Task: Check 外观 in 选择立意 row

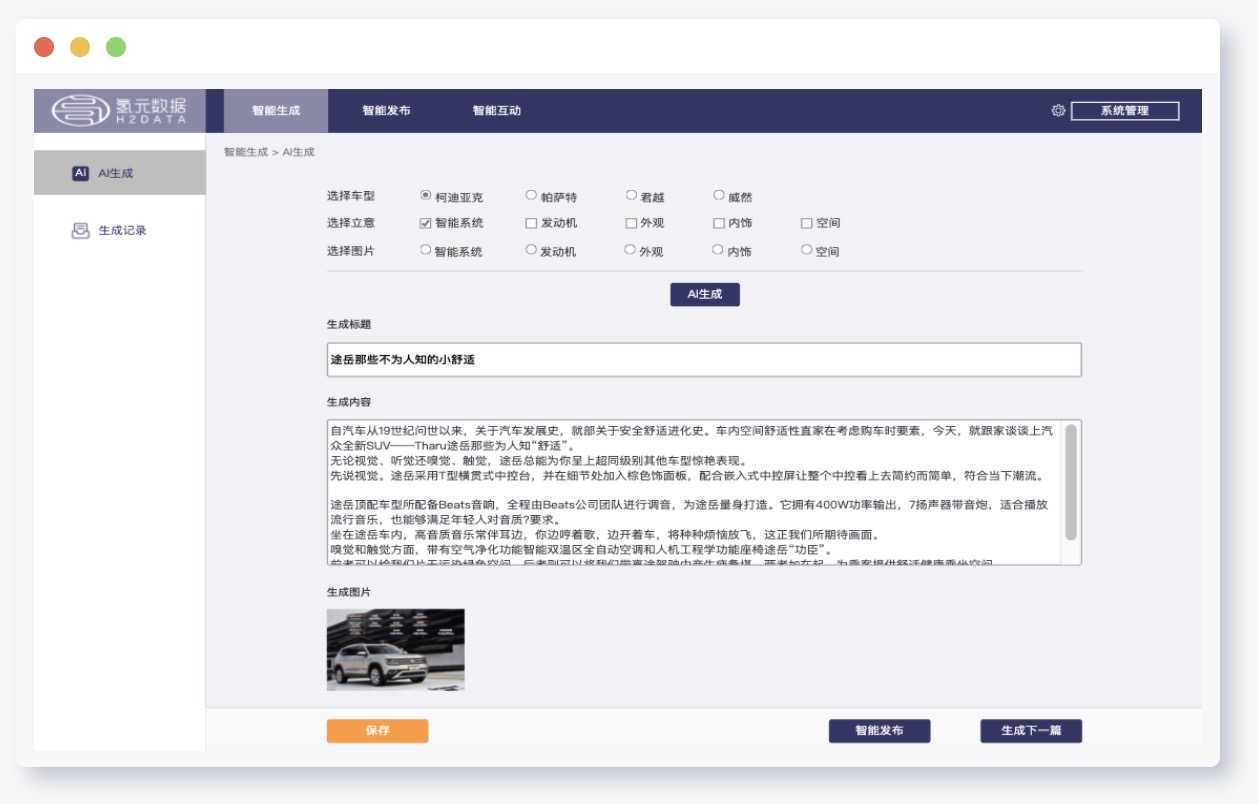Action: tap(631, 223)
